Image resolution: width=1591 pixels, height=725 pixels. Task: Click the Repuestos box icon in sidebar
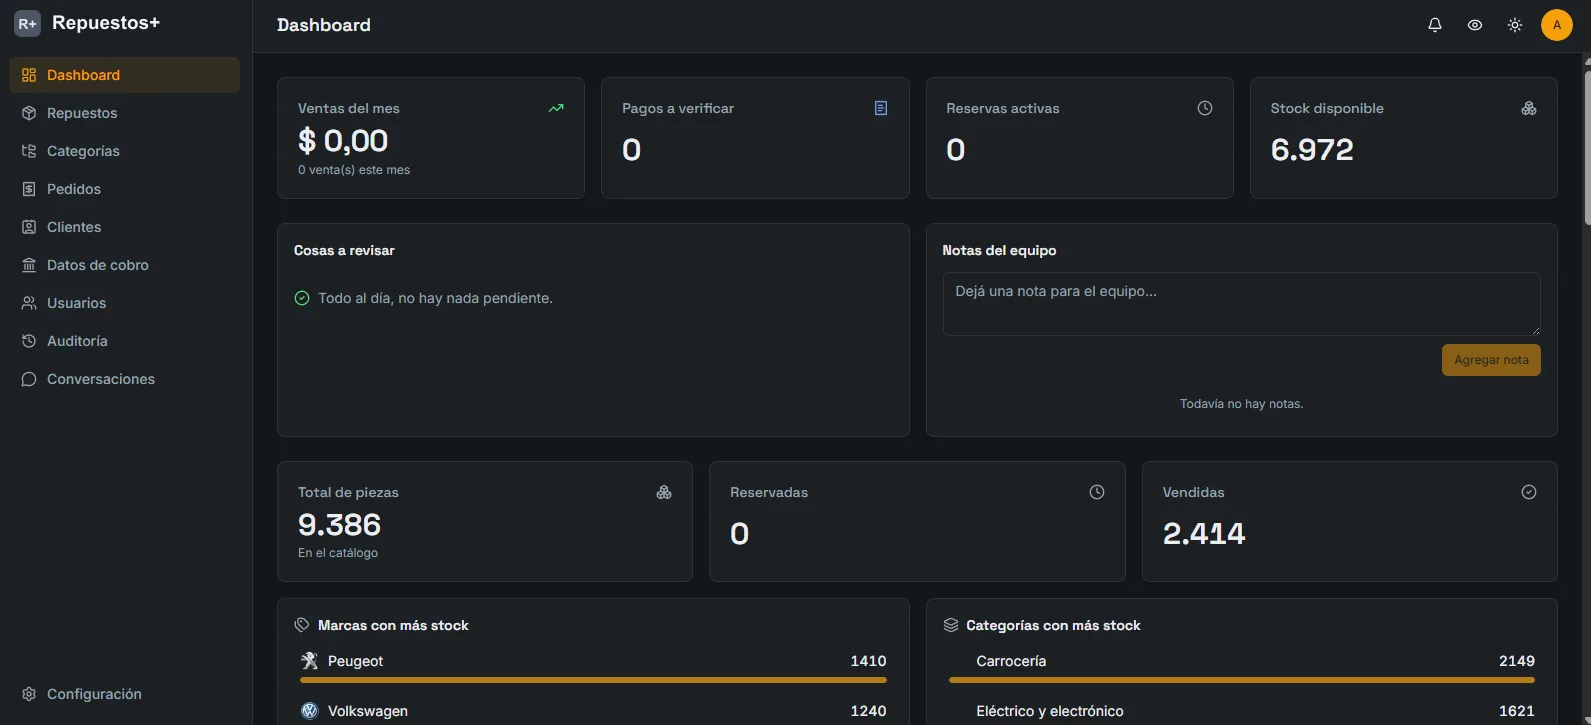pyautogui.click(x=29, y=113)
